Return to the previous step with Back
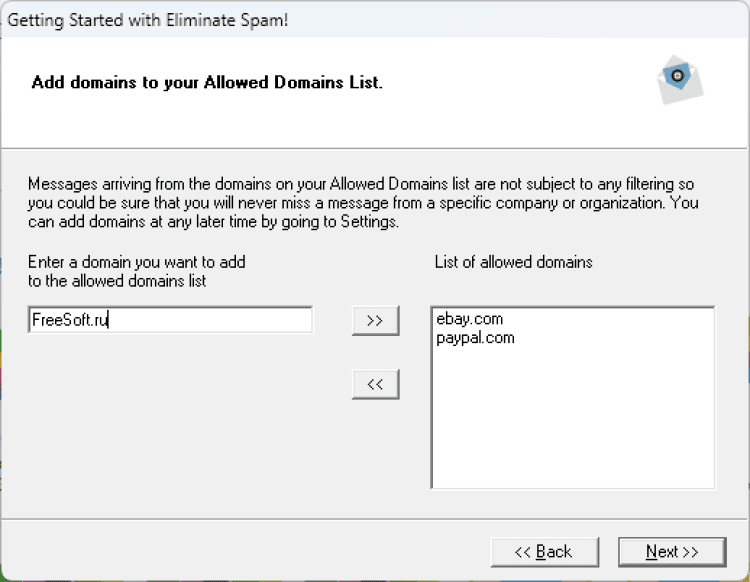The height and width of the screenshot is (582, 750). [x=543, y=551]
